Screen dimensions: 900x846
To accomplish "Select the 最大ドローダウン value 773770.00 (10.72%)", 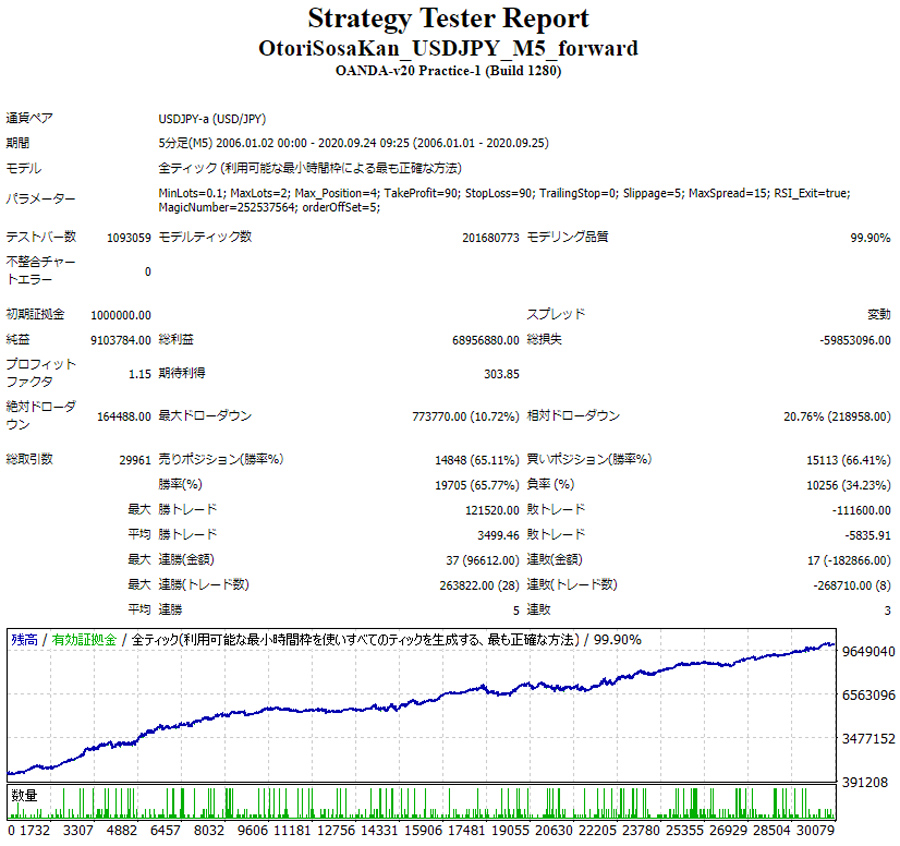I will tap(465, 417).
